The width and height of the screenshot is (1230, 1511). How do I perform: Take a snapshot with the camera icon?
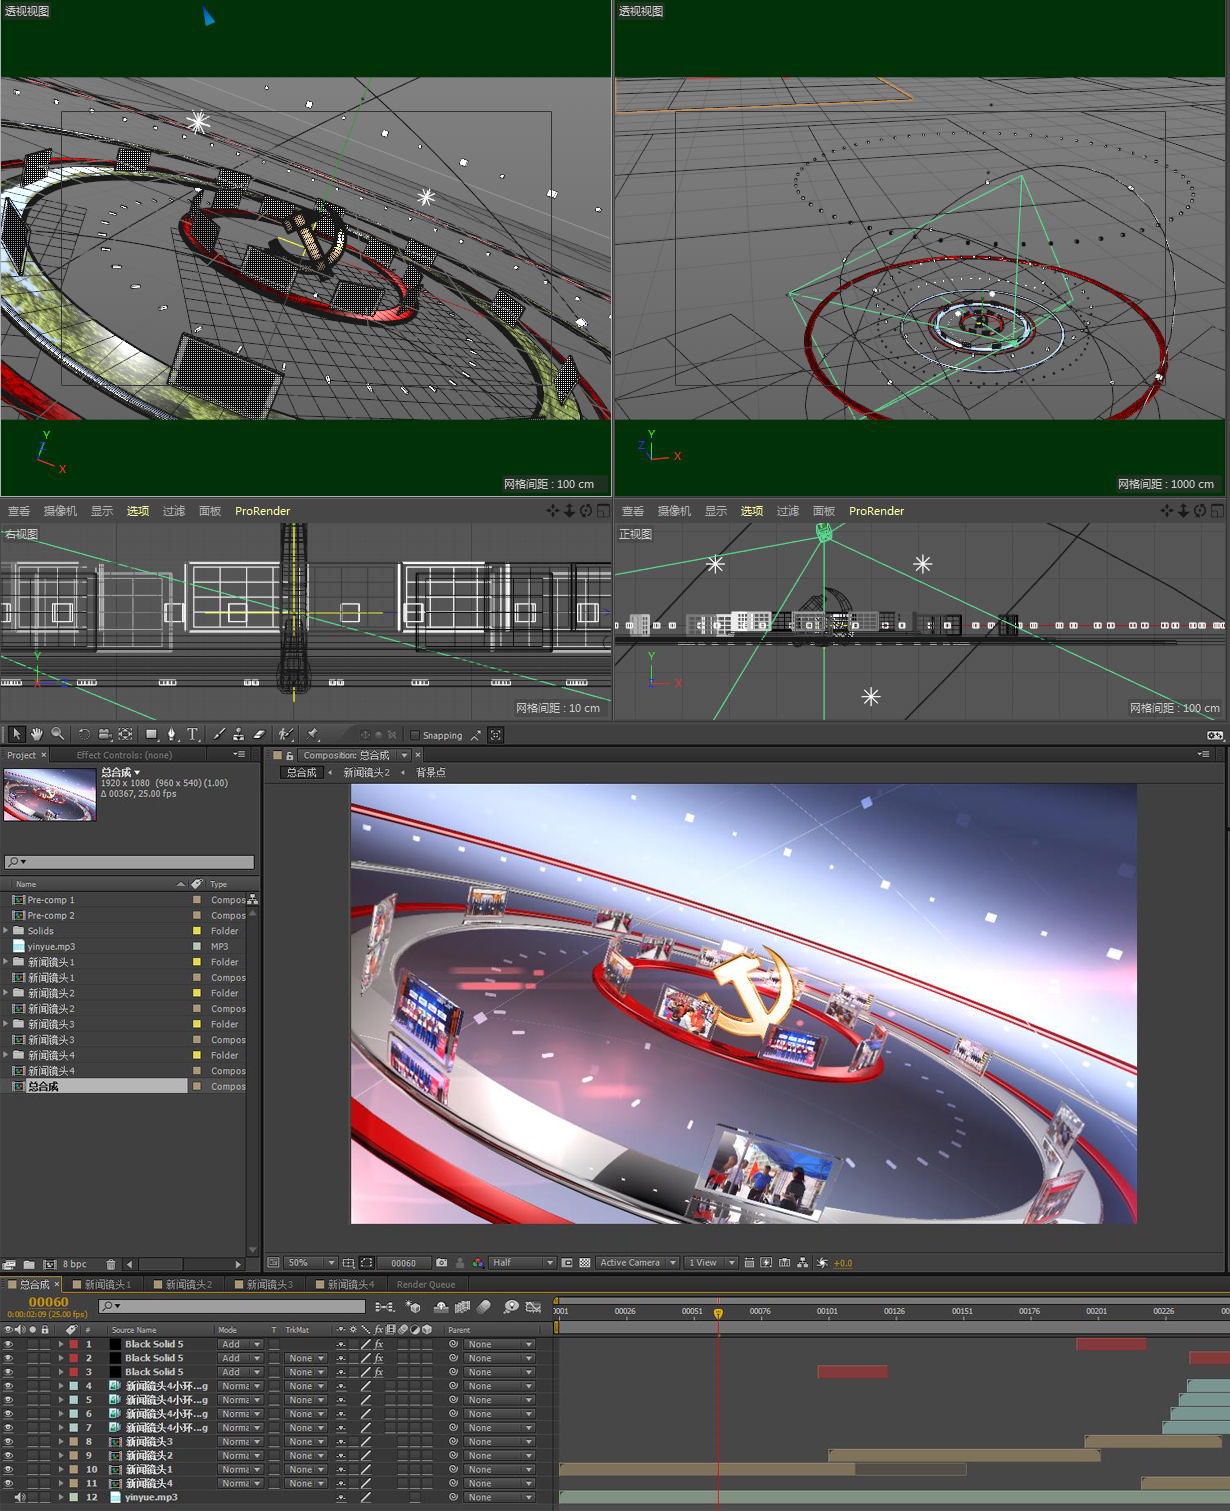(441, 1263)
